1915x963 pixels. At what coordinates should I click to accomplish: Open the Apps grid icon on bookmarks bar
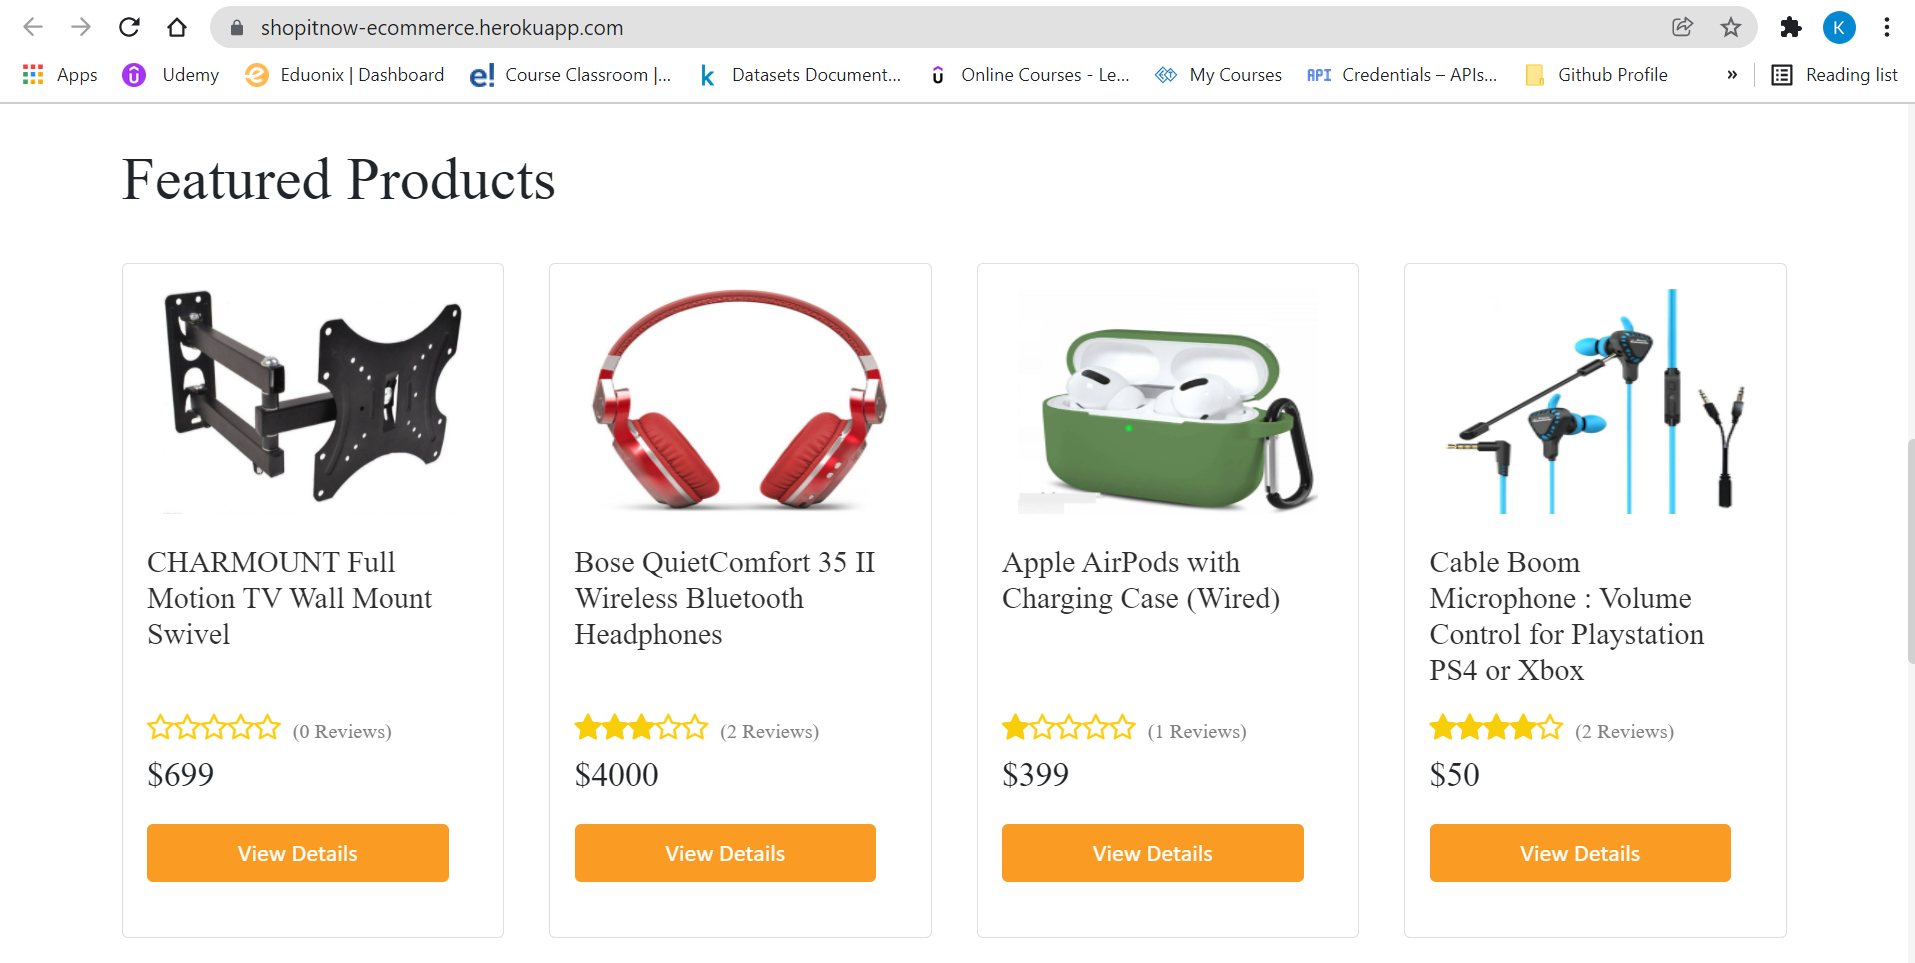[x=33, y=74]
